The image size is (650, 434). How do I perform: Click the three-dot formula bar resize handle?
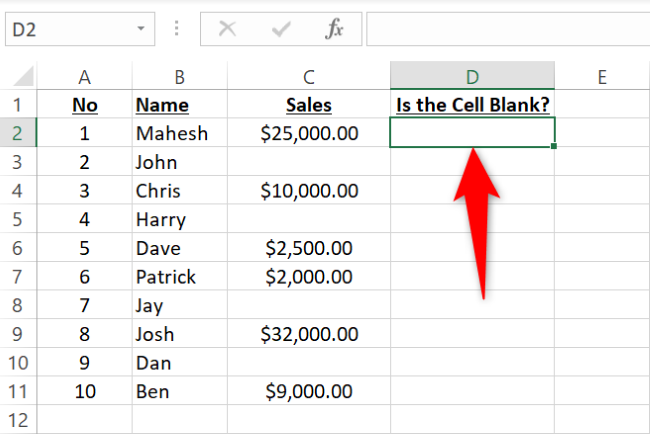click(177, 29)
